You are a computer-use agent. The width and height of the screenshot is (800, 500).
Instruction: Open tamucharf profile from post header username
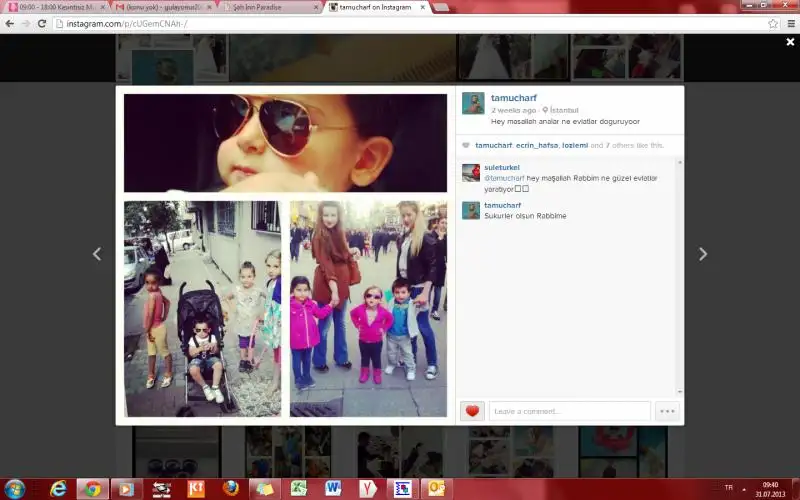(514, 98)
